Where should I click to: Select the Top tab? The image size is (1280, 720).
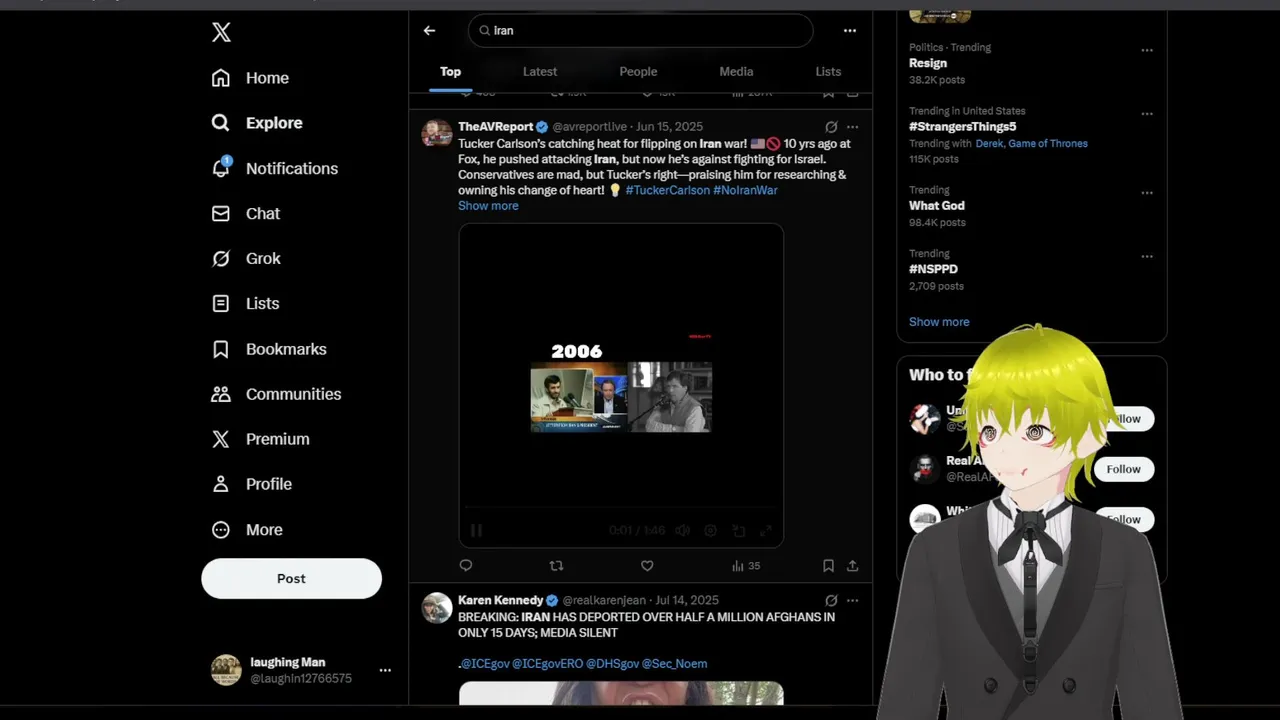(450, 72)
